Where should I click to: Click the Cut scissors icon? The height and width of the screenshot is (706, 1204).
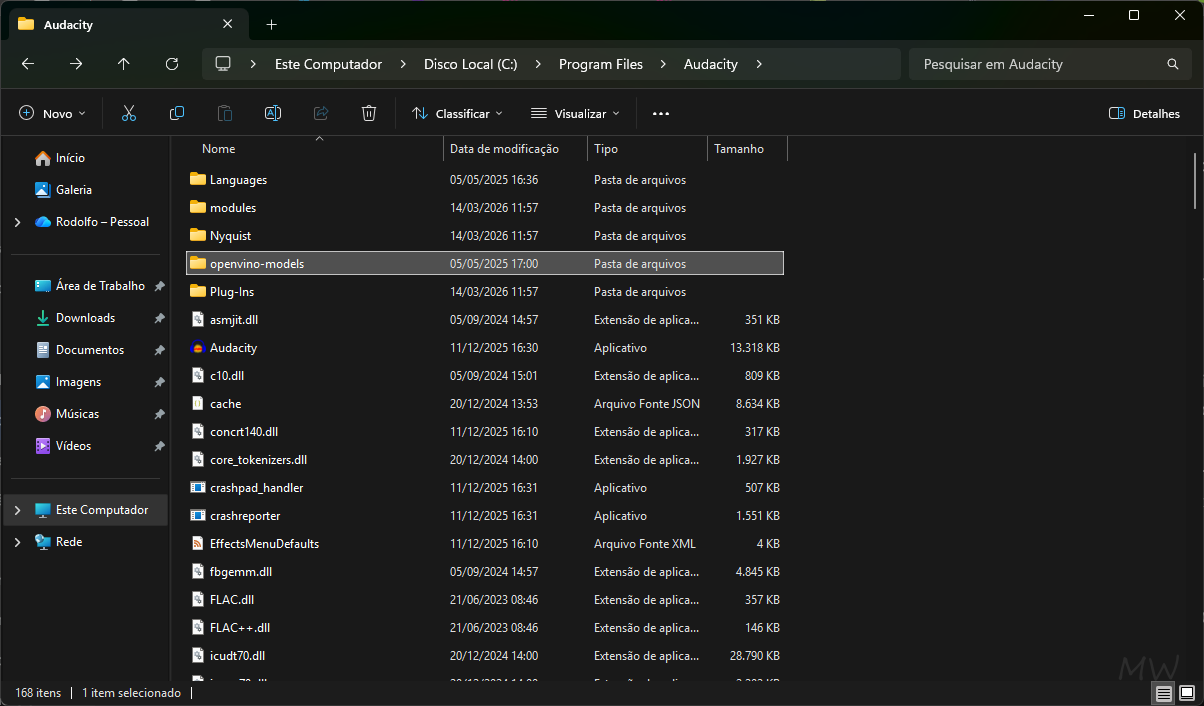[x=128, y=114]
